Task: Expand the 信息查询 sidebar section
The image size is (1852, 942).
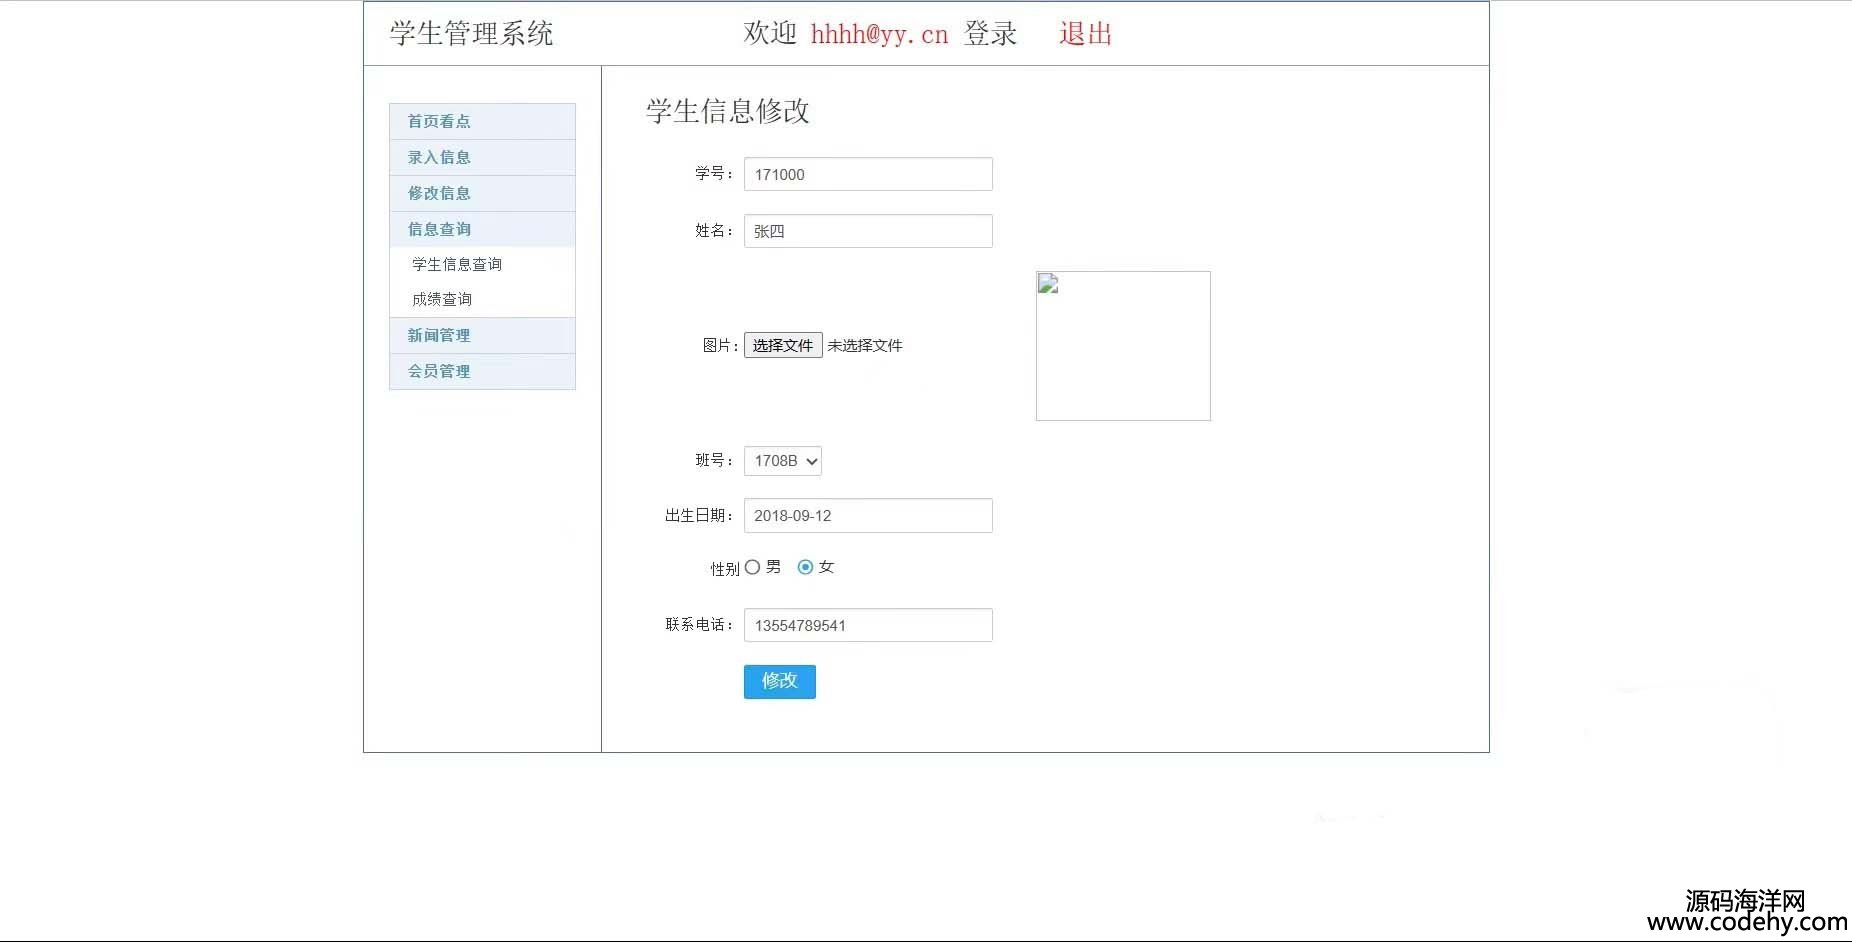Action: [439, 229]
